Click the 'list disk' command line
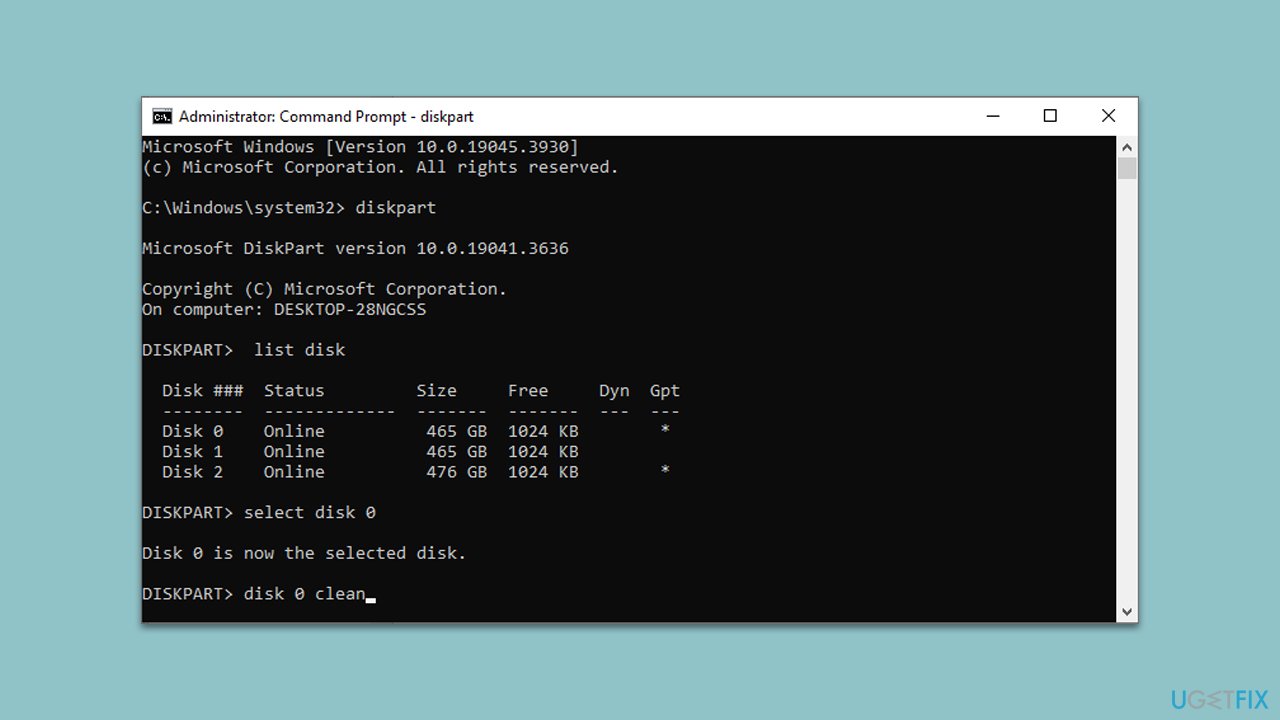The image size is (1280, 720). pyautogui.click(x=244, y=350)
